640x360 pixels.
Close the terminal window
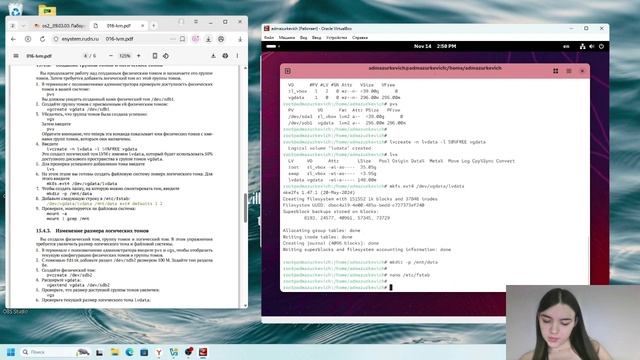[582, 71]
